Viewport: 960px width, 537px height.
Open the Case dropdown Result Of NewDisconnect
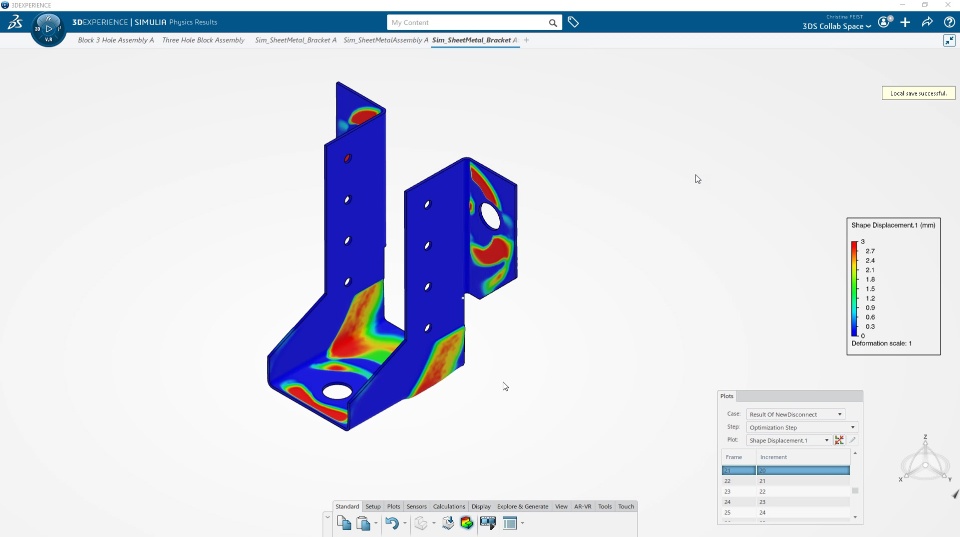tap(796, 415)
